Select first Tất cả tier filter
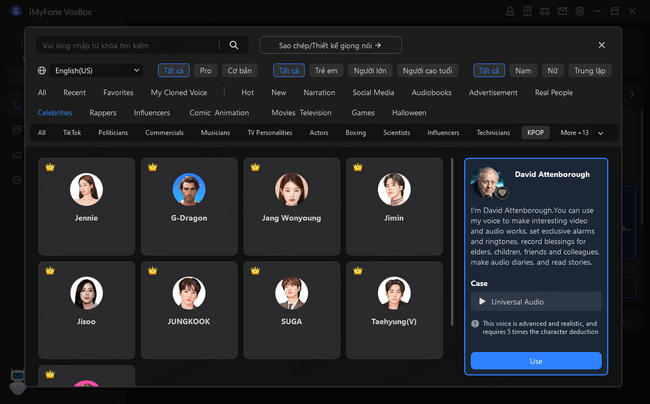 [x=173, y=70]
